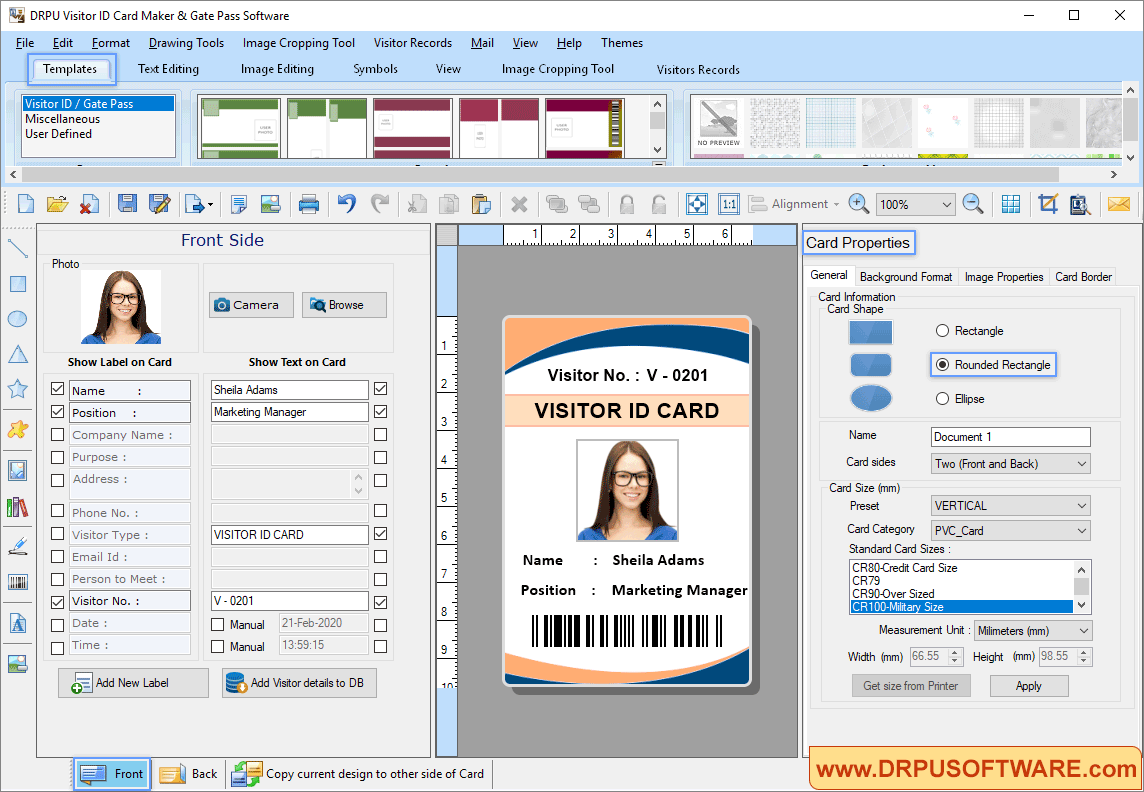
Task: Switch to the Symbols ribbon tab
Action: [x=376, y=69]
